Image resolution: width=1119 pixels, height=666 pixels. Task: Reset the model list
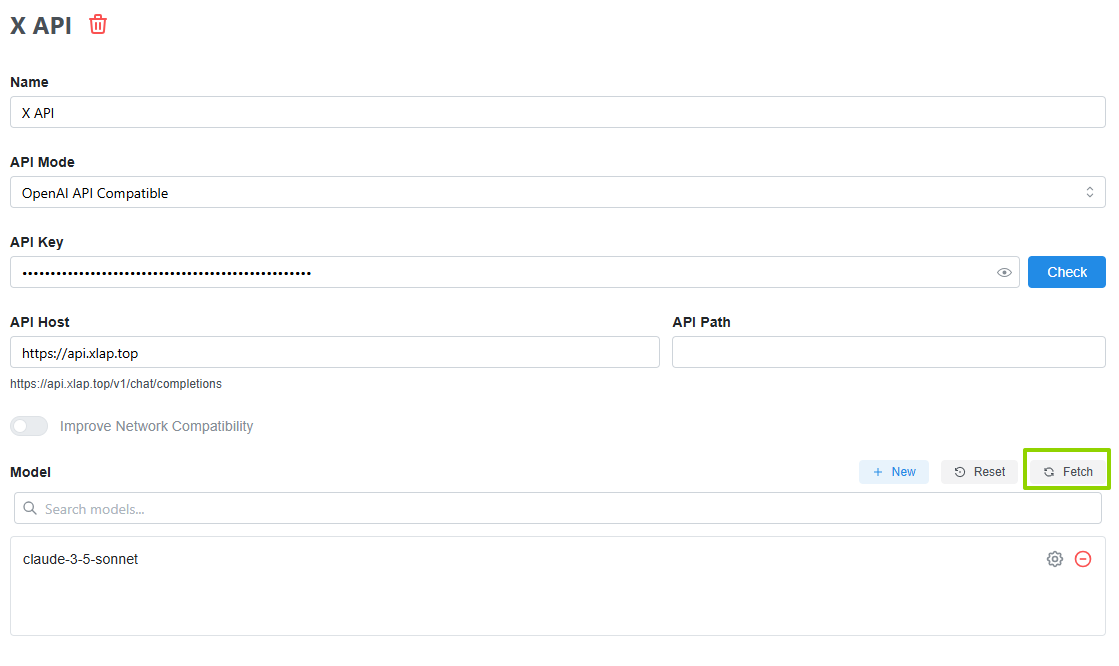click(x=979, y=472)
